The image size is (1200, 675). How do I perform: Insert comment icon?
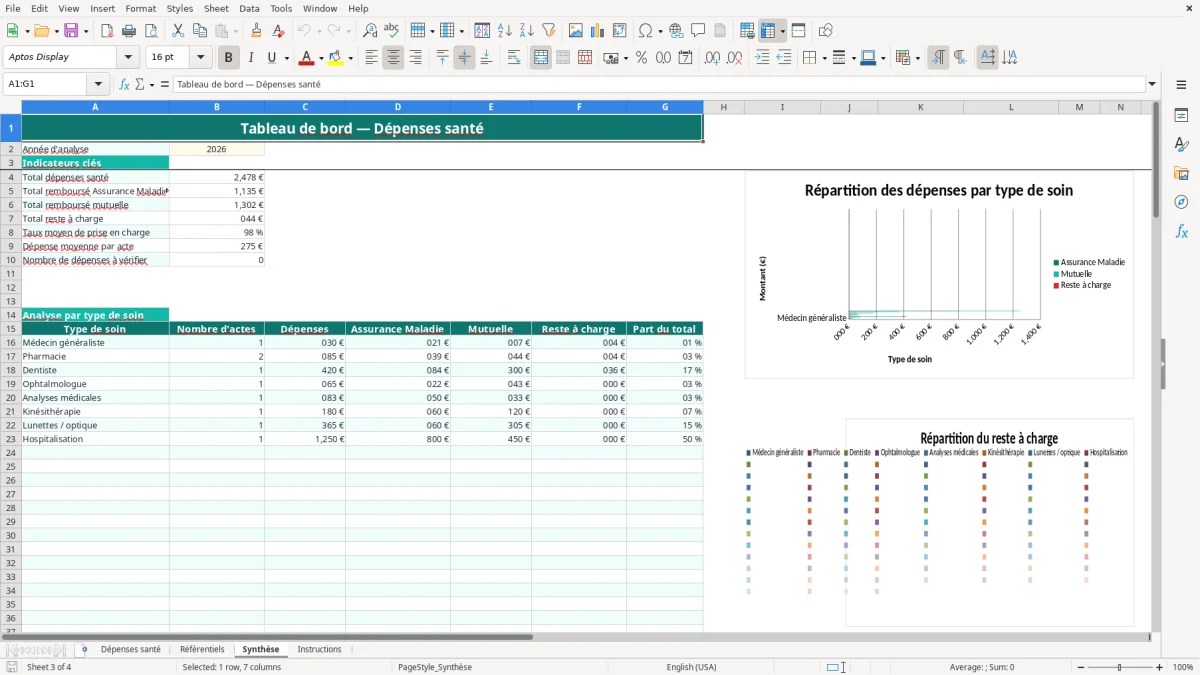click(x=698, y=31)
